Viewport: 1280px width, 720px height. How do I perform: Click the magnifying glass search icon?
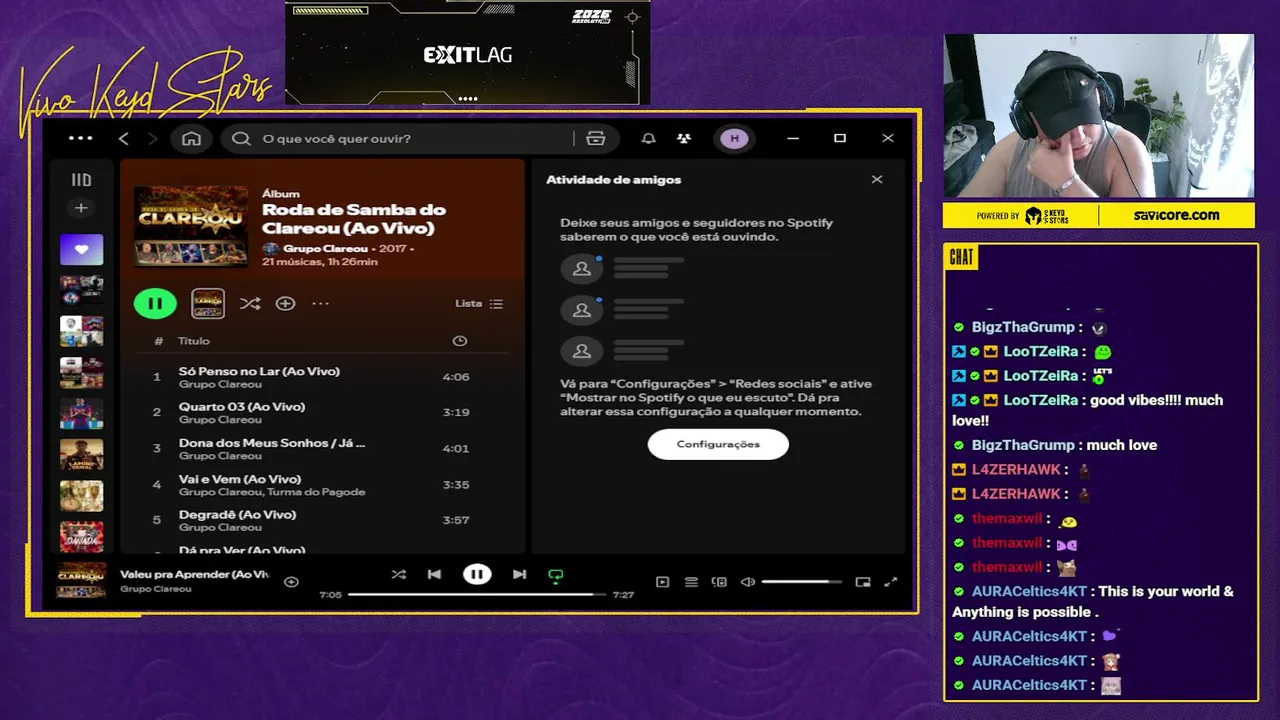(x=241, y=138)
